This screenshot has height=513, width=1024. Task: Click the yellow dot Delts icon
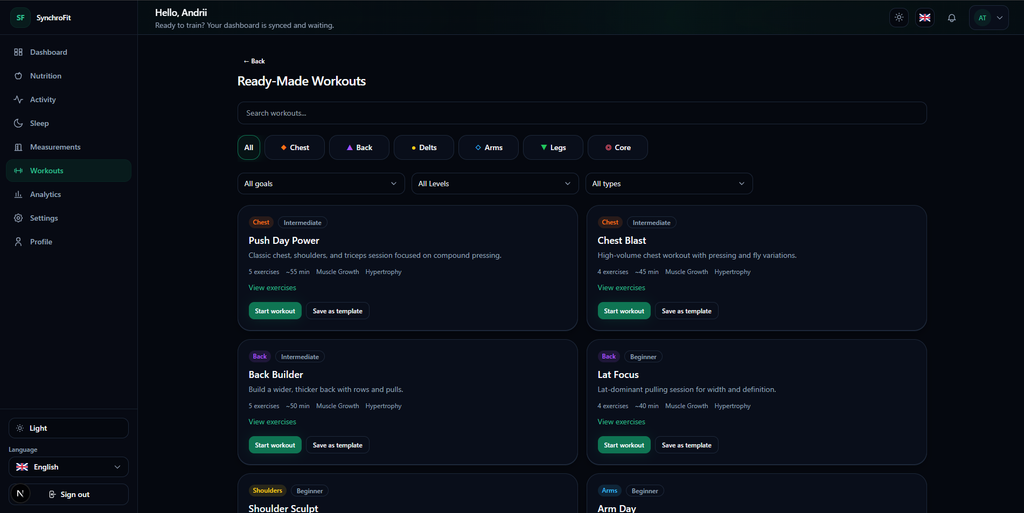coord(413,148)
